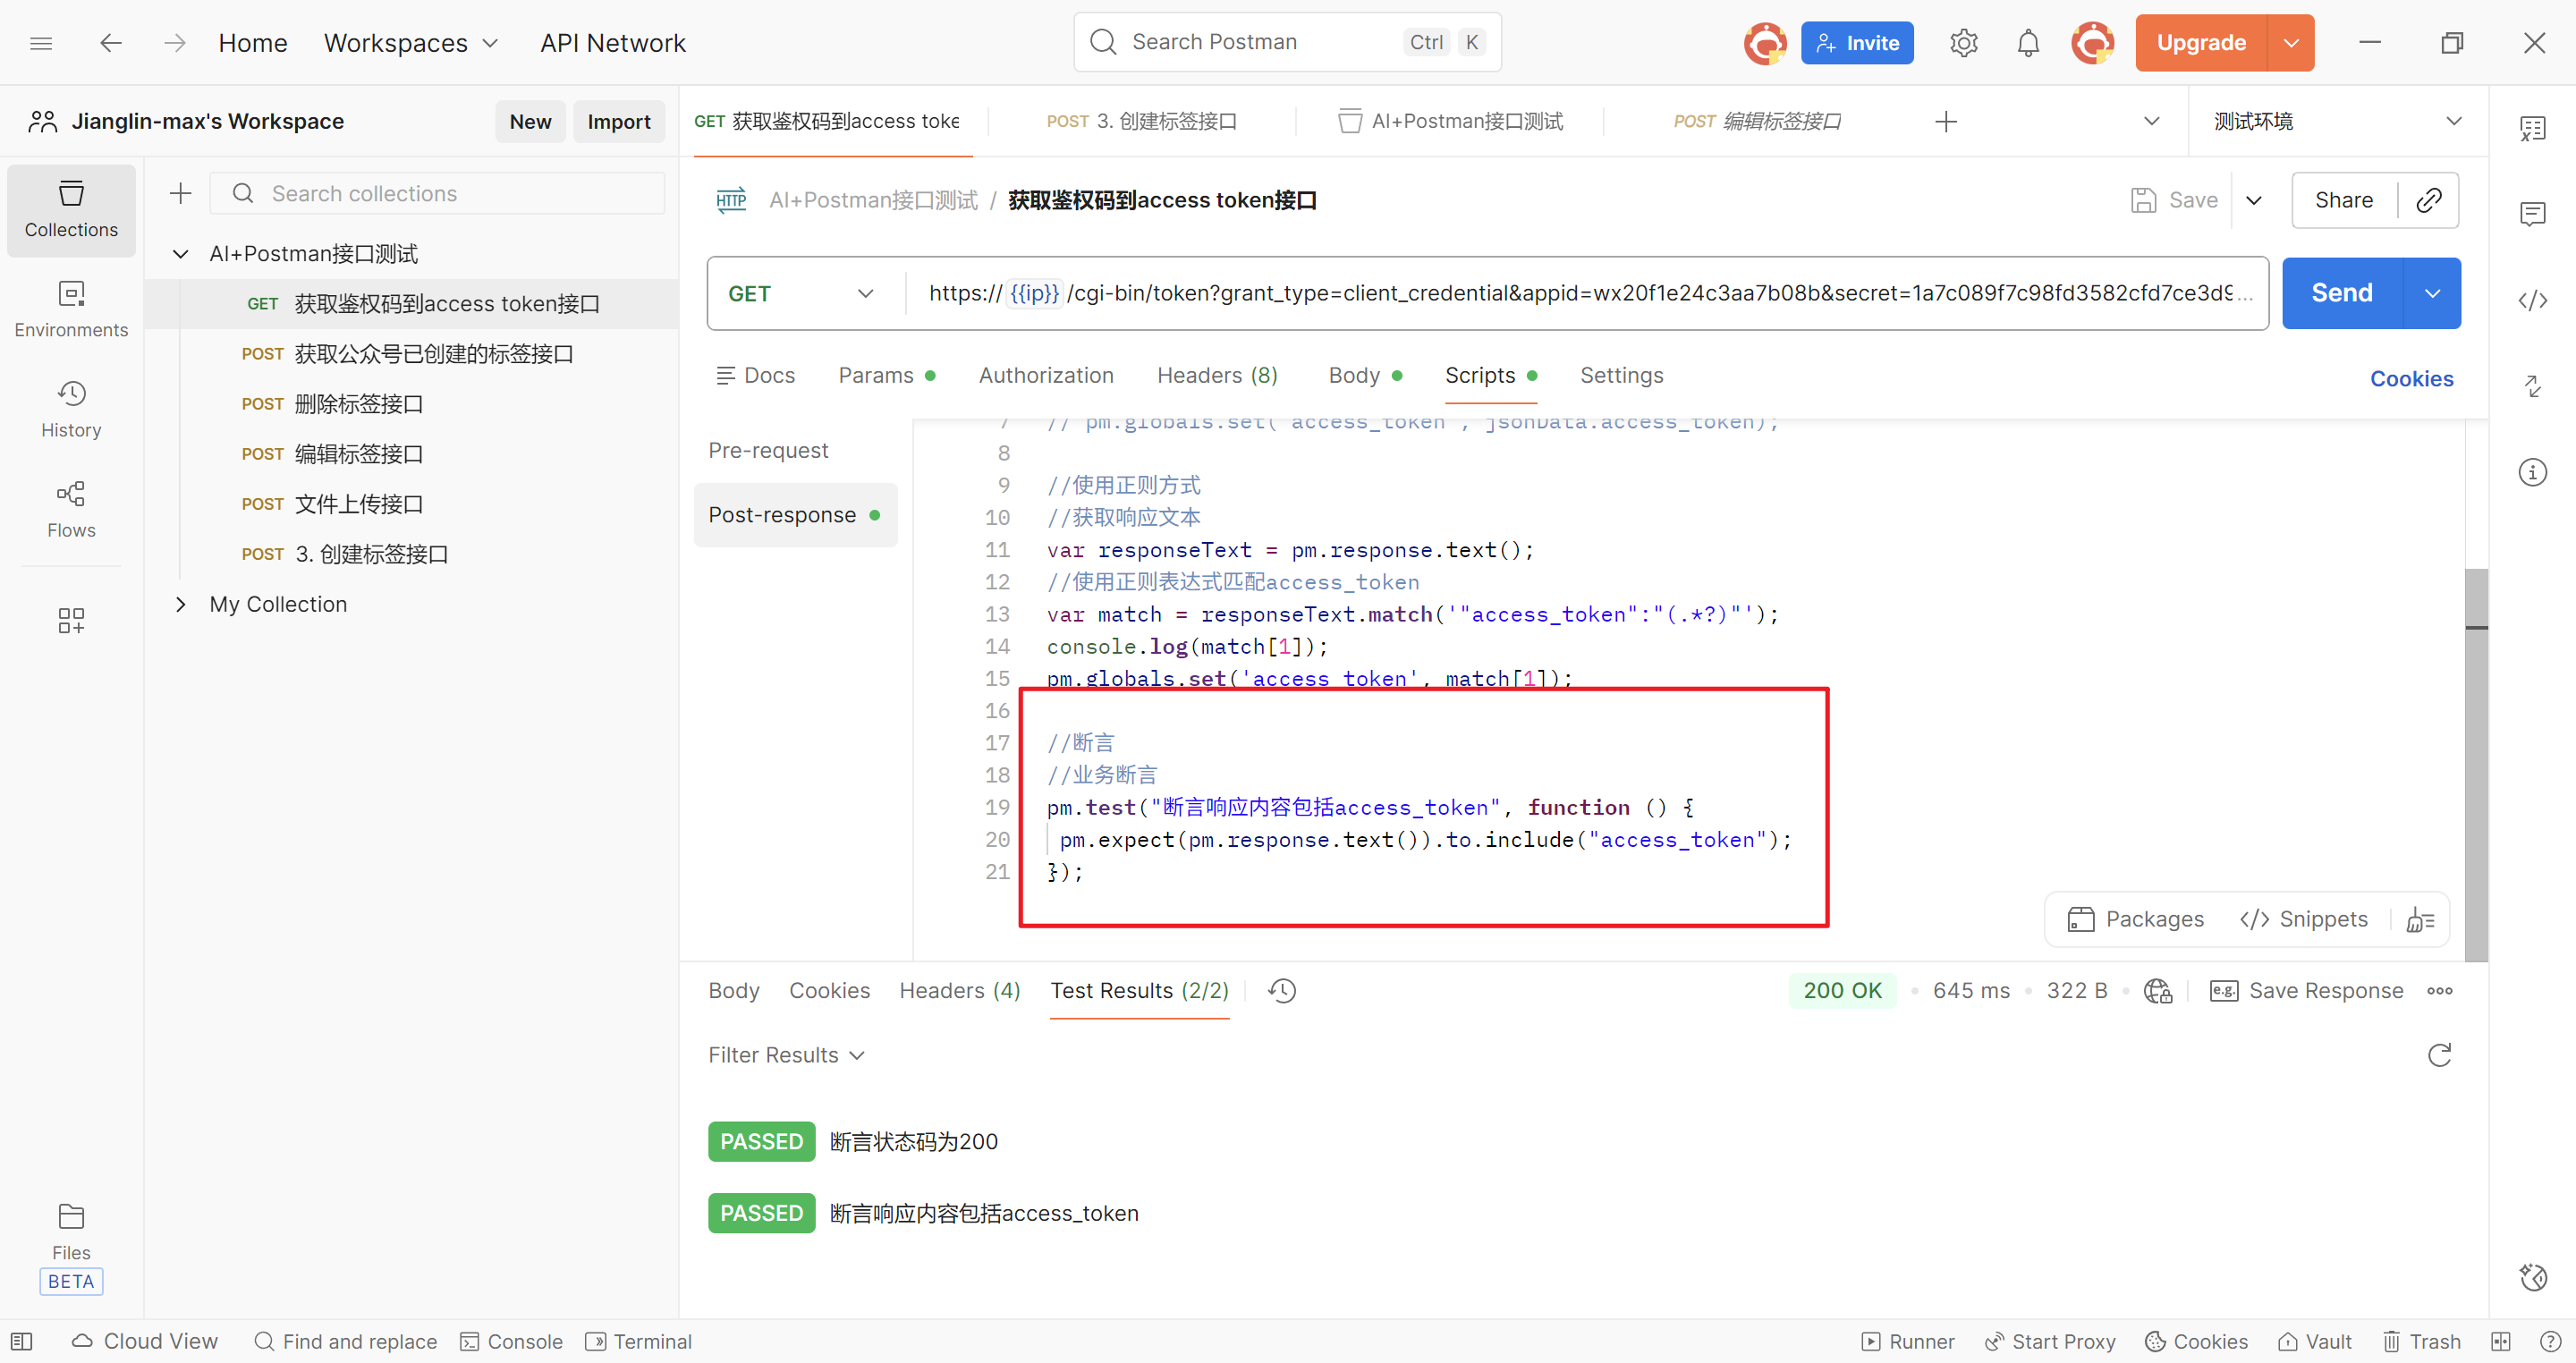Open the Environments sidebar panel
The width and height of the screenshot is (2576, 1363).
click(x=71, y=310)
